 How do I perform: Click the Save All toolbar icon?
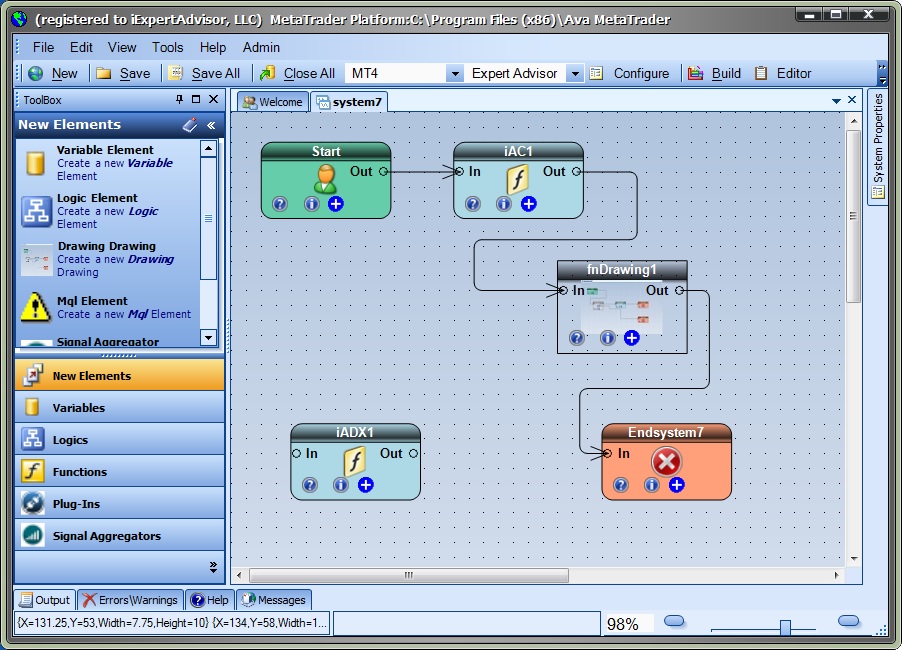[175, 73]
